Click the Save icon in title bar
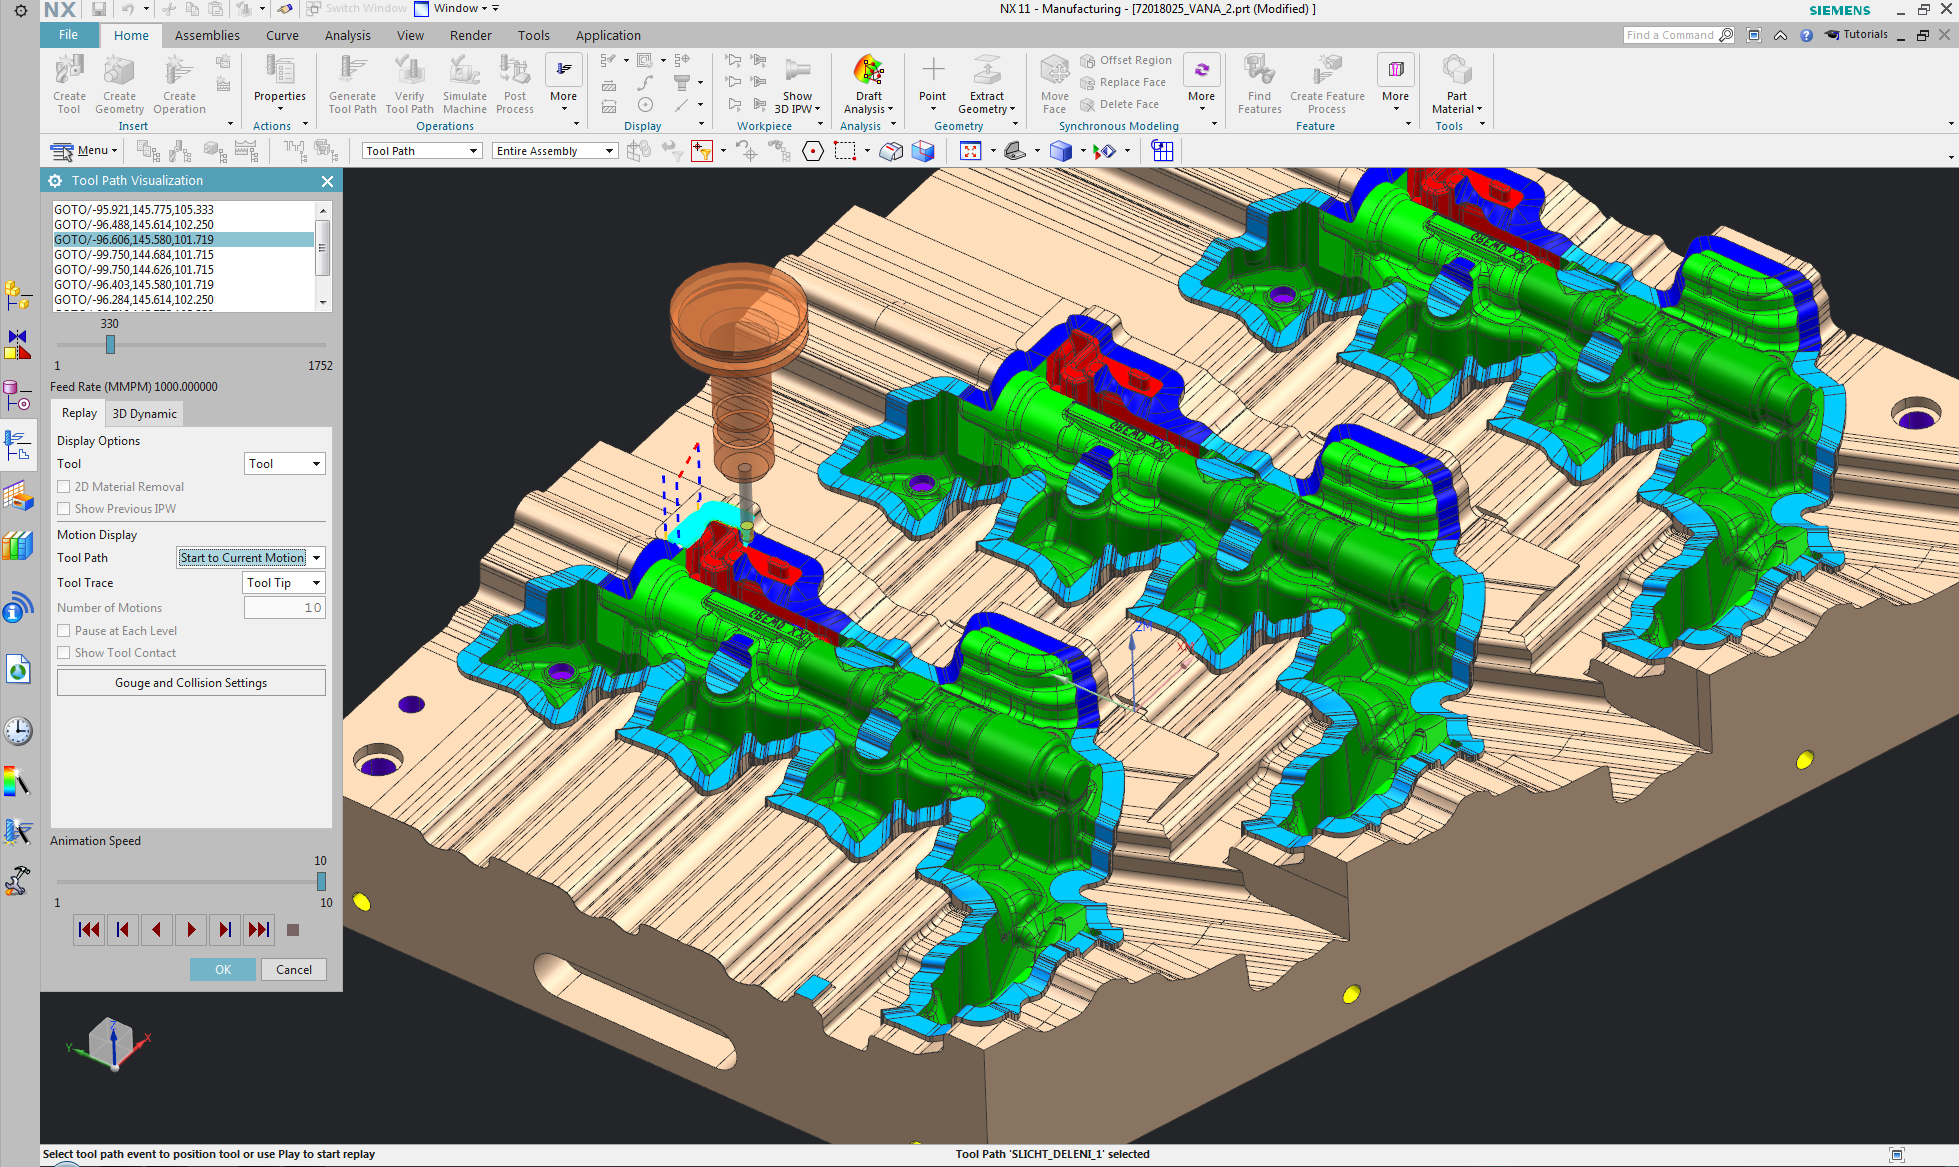This screenshot has width=1959, height=1167. 98,9
